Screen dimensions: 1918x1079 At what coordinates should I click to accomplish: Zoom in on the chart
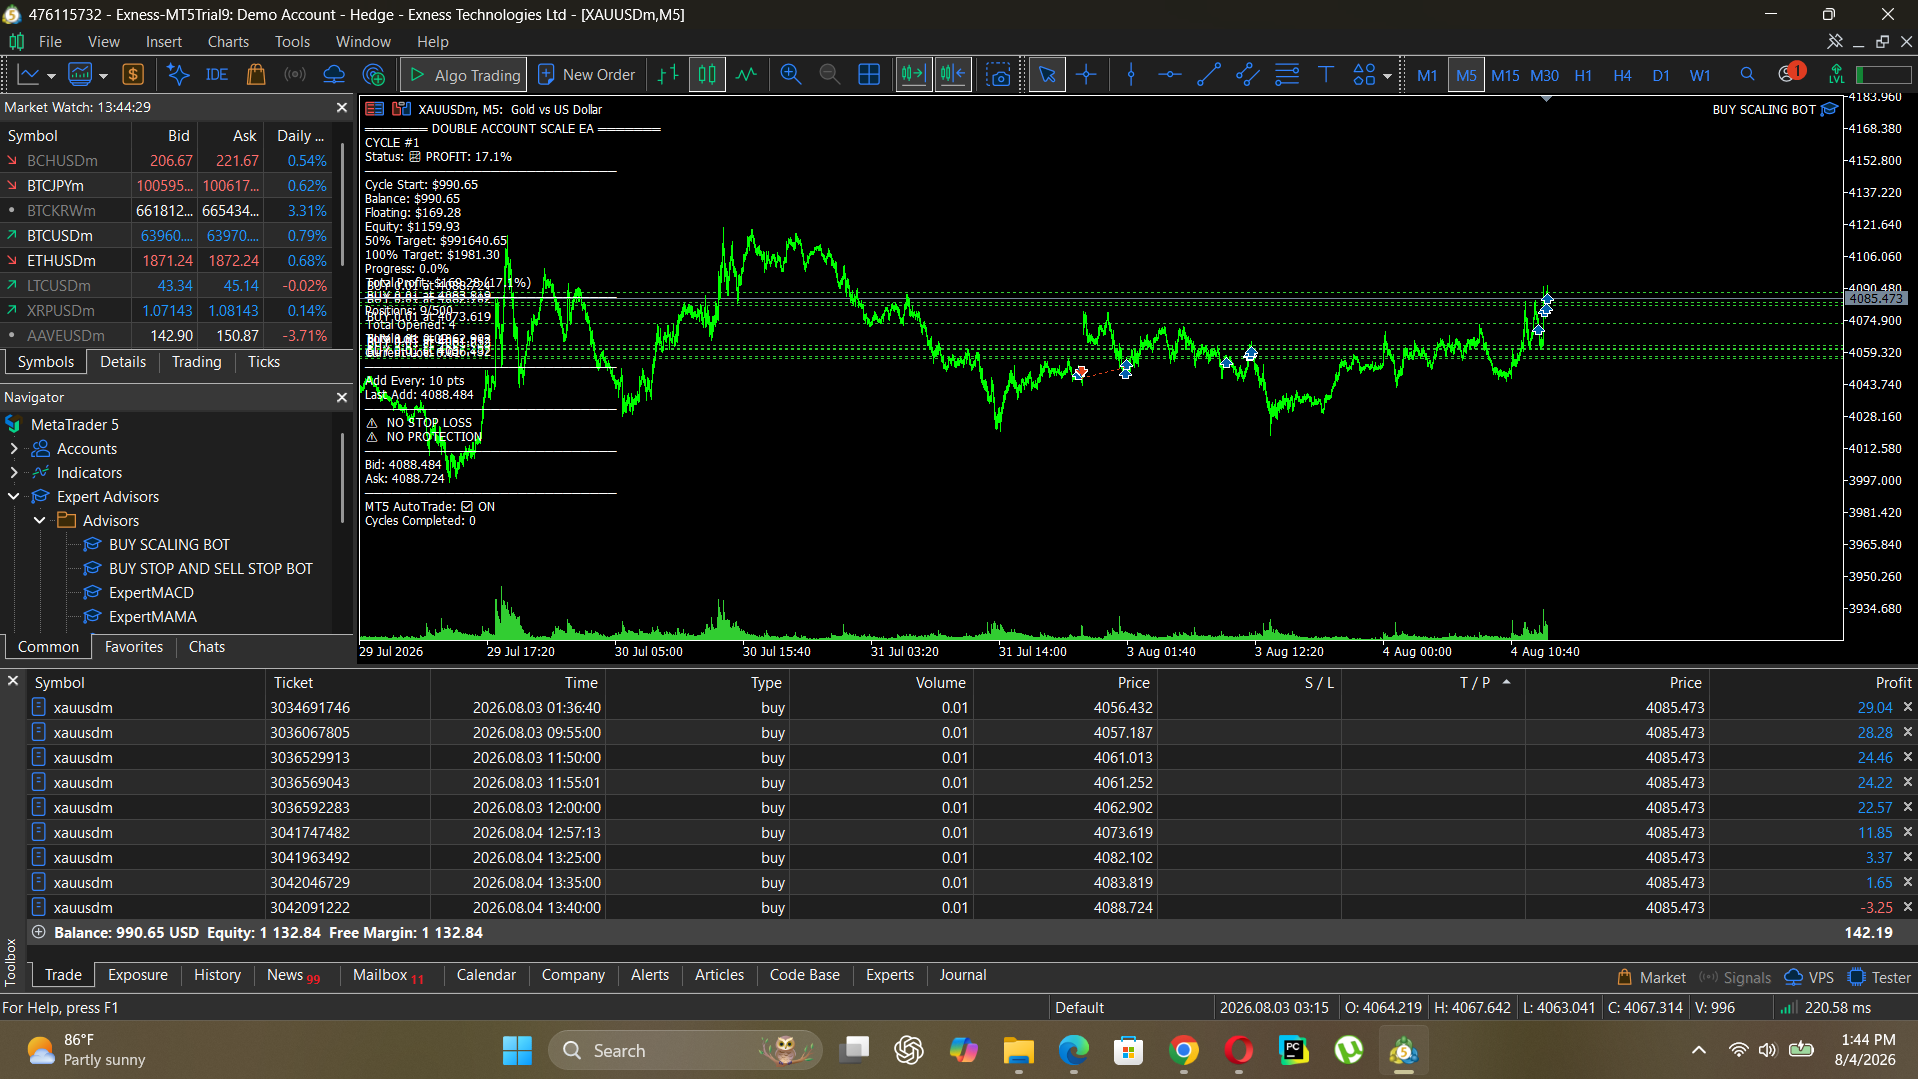pos(791,75)
